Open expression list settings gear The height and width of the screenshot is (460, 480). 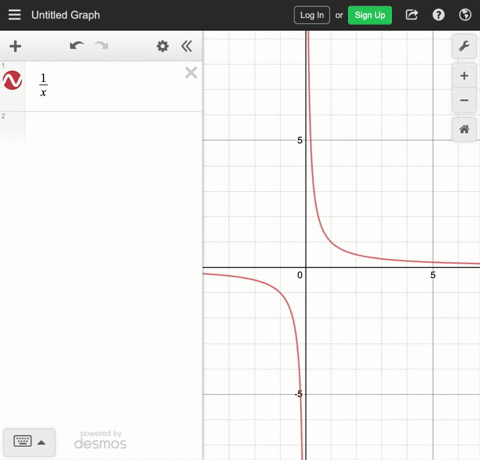pyautogui.click(x=163, y=46)
